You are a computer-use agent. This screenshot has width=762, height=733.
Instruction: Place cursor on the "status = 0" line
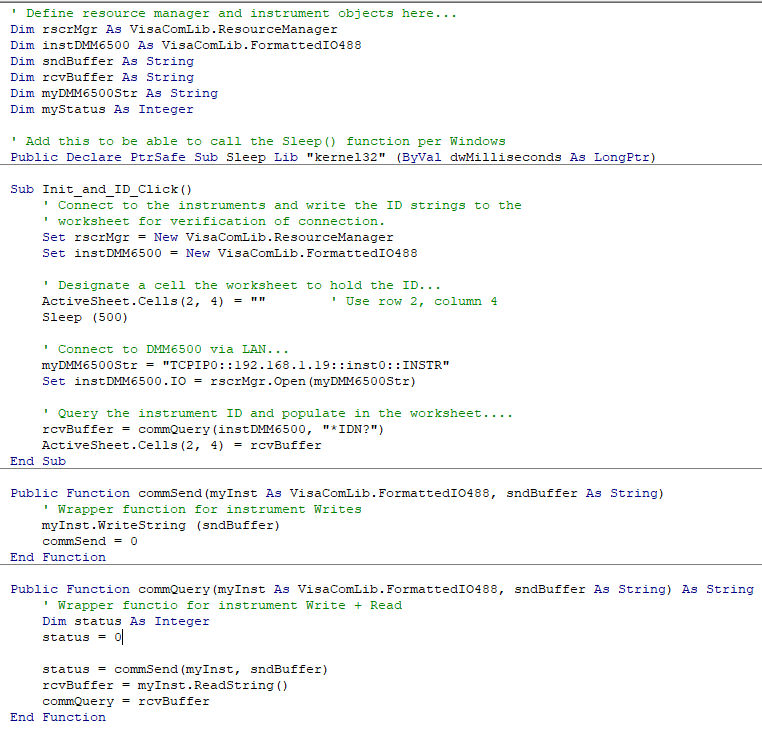(x=81, y=637)
